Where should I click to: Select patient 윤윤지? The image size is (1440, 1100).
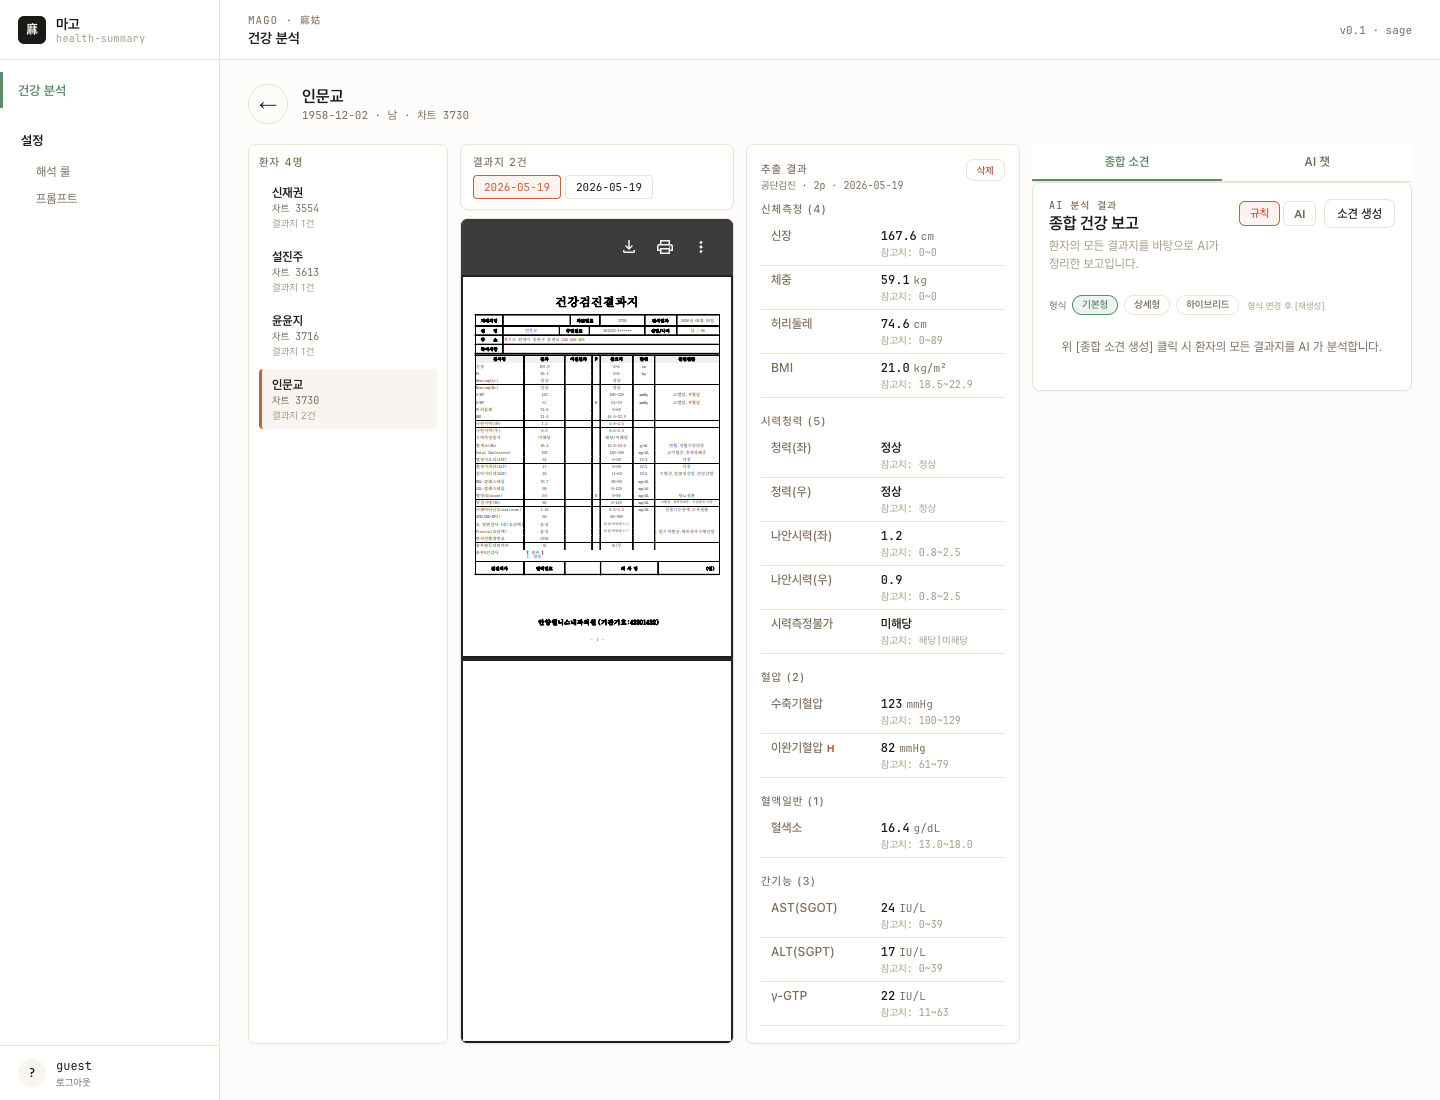[348, 335]
